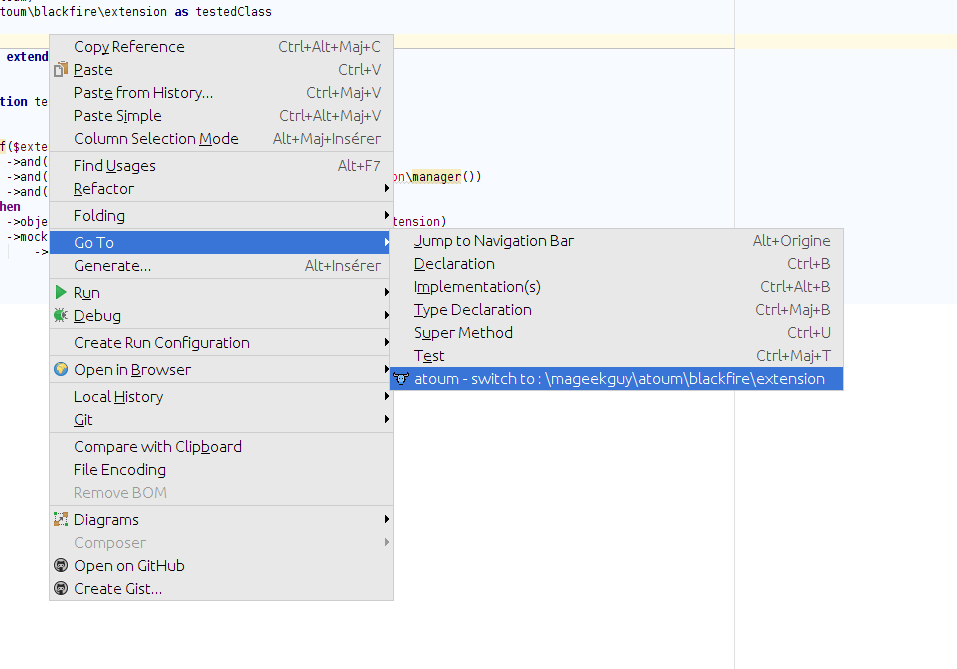Expand the Git submenu arrow
957x669 pixels.
(x=386, y=419)
